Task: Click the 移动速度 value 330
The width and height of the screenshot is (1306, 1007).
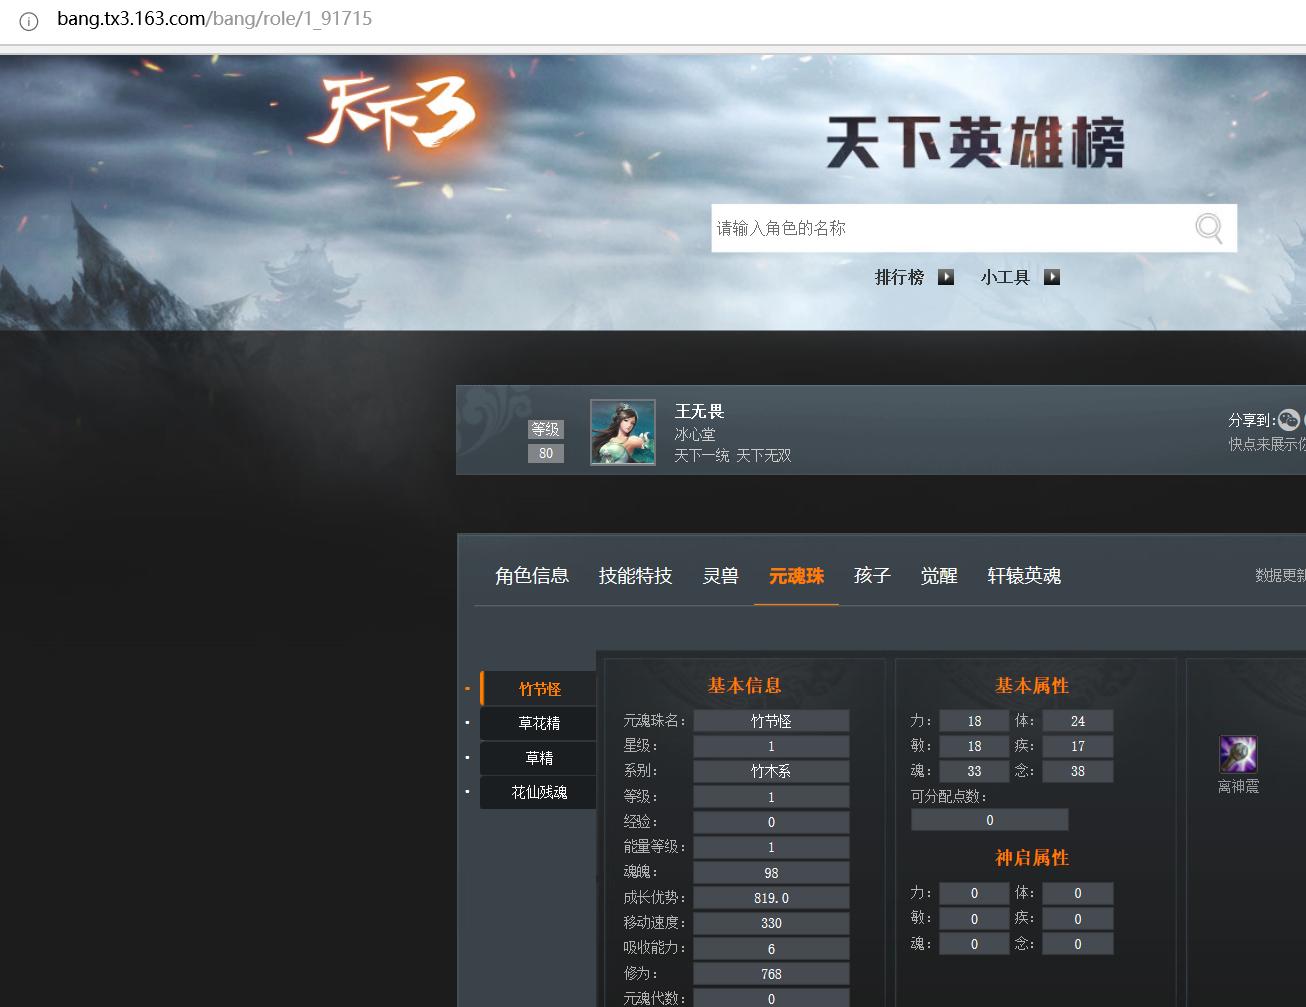Action: (771, 923)
